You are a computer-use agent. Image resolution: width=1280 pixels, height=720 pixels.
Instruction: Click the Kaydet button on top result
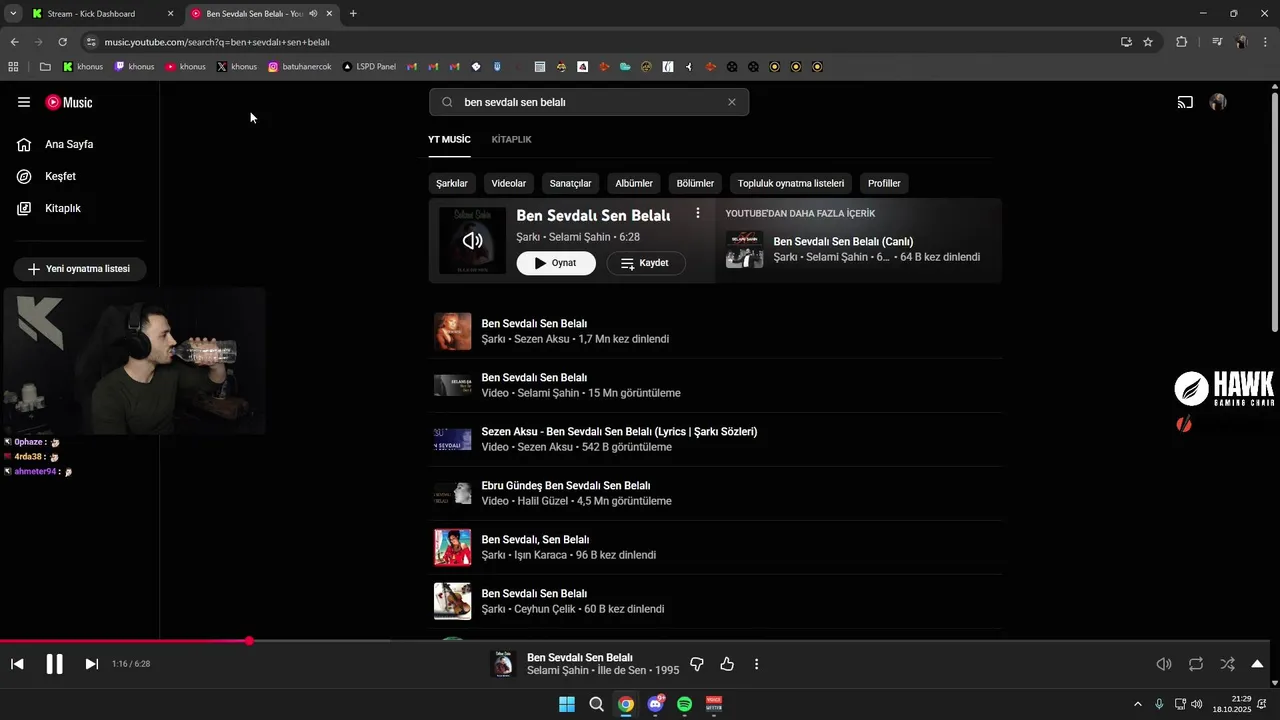pos(646,263)
